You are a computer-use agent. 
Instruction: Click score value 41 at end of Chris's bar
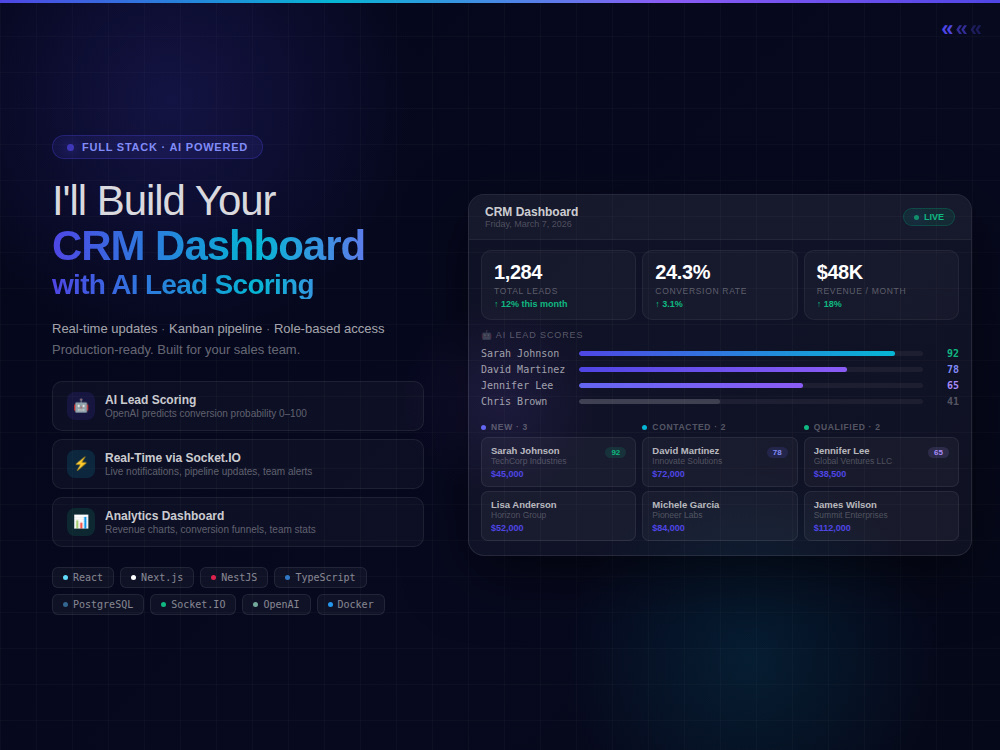click(952, 401)
